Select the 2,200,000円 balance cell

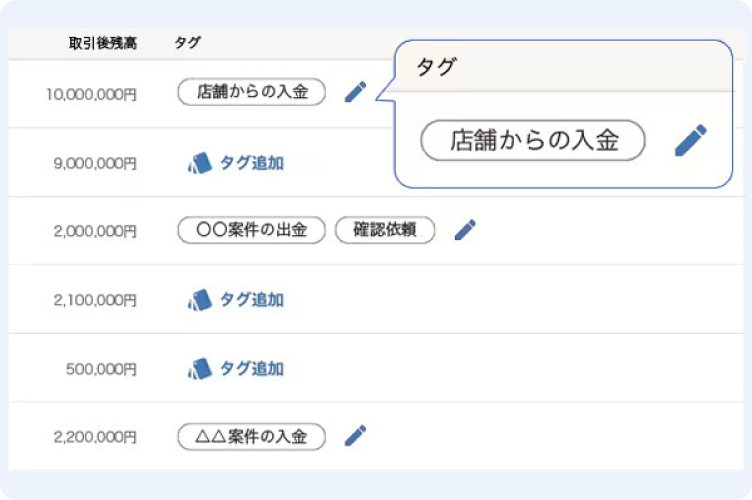click(95, 437)
